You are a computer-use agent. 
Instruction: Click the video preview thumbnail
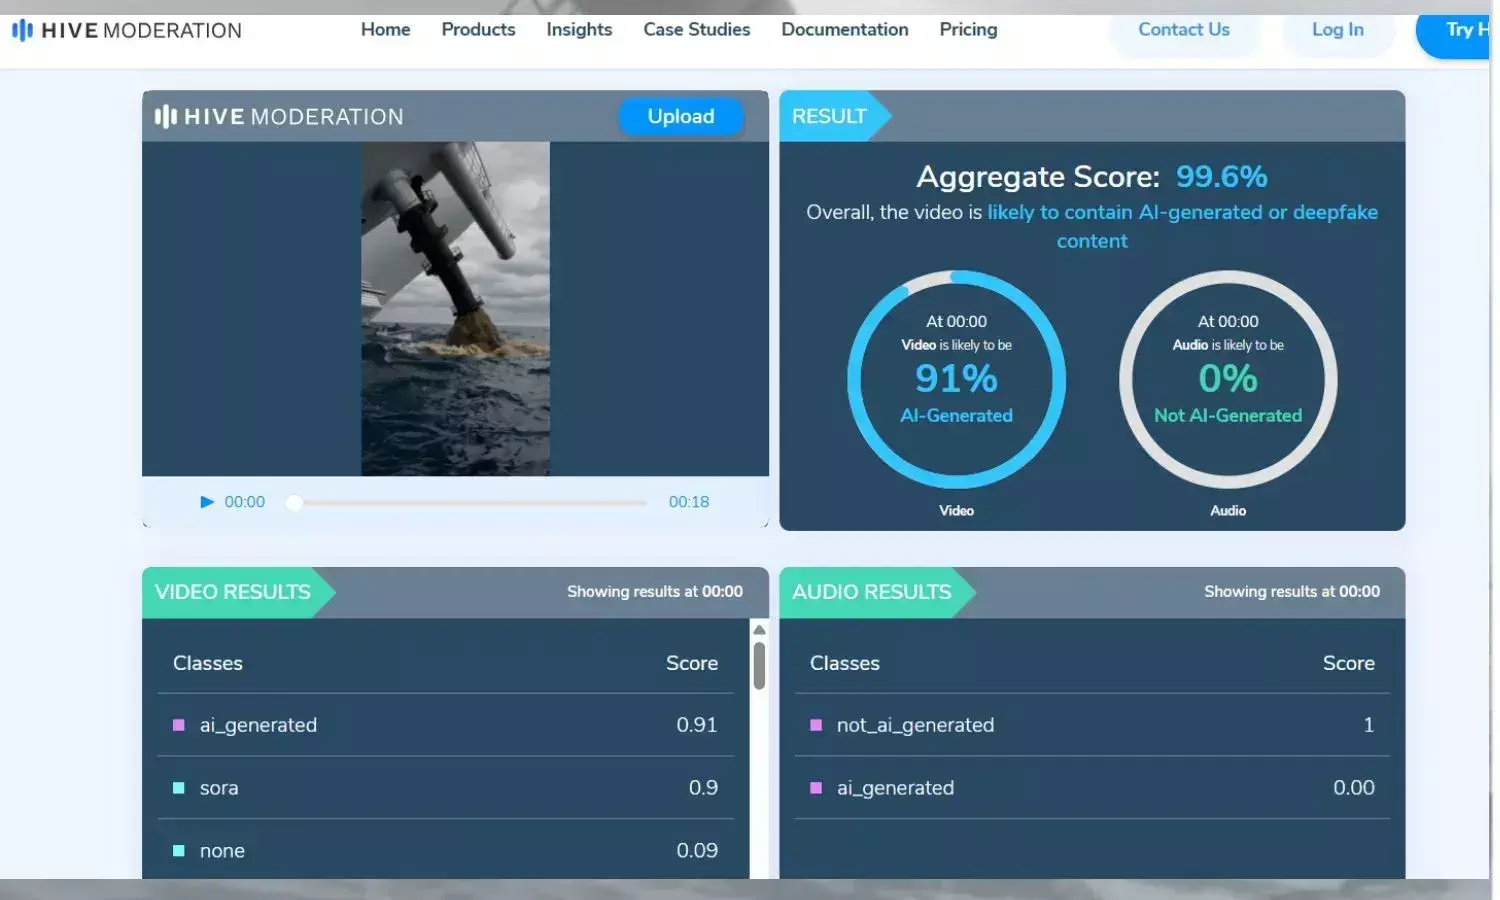[x=455, y=308]
